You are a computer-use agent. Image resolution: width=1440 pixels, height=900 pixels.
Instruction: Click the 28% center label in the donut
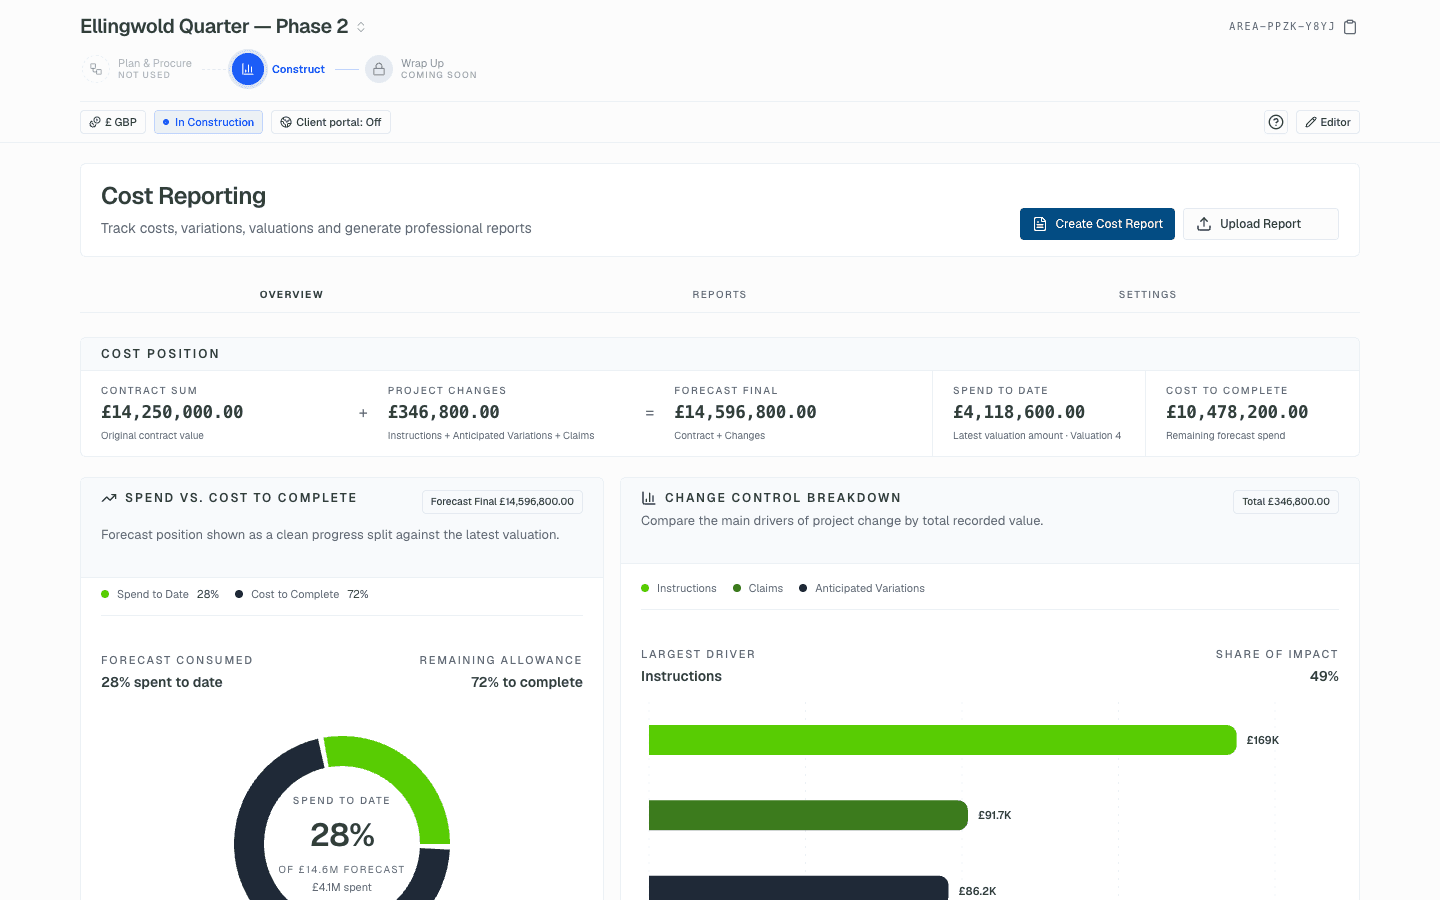(x=342, y=834)
